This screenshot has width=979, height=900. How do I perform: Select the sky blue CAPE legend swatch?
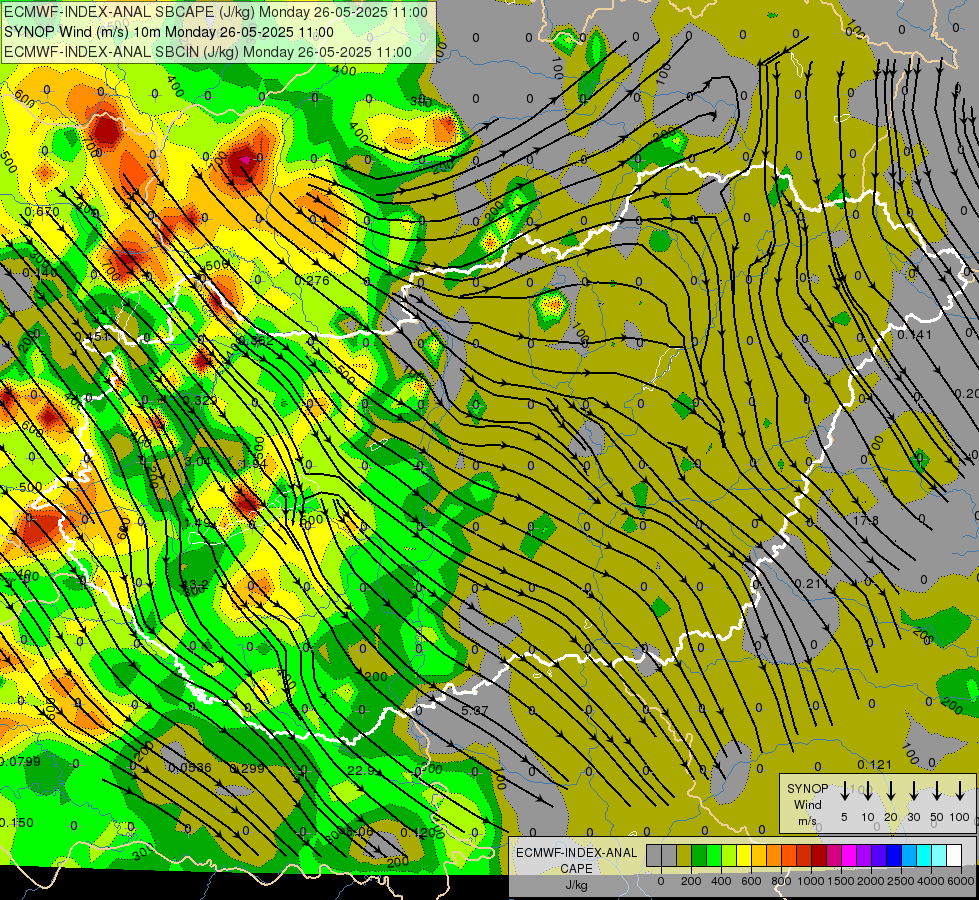point(908,855)
